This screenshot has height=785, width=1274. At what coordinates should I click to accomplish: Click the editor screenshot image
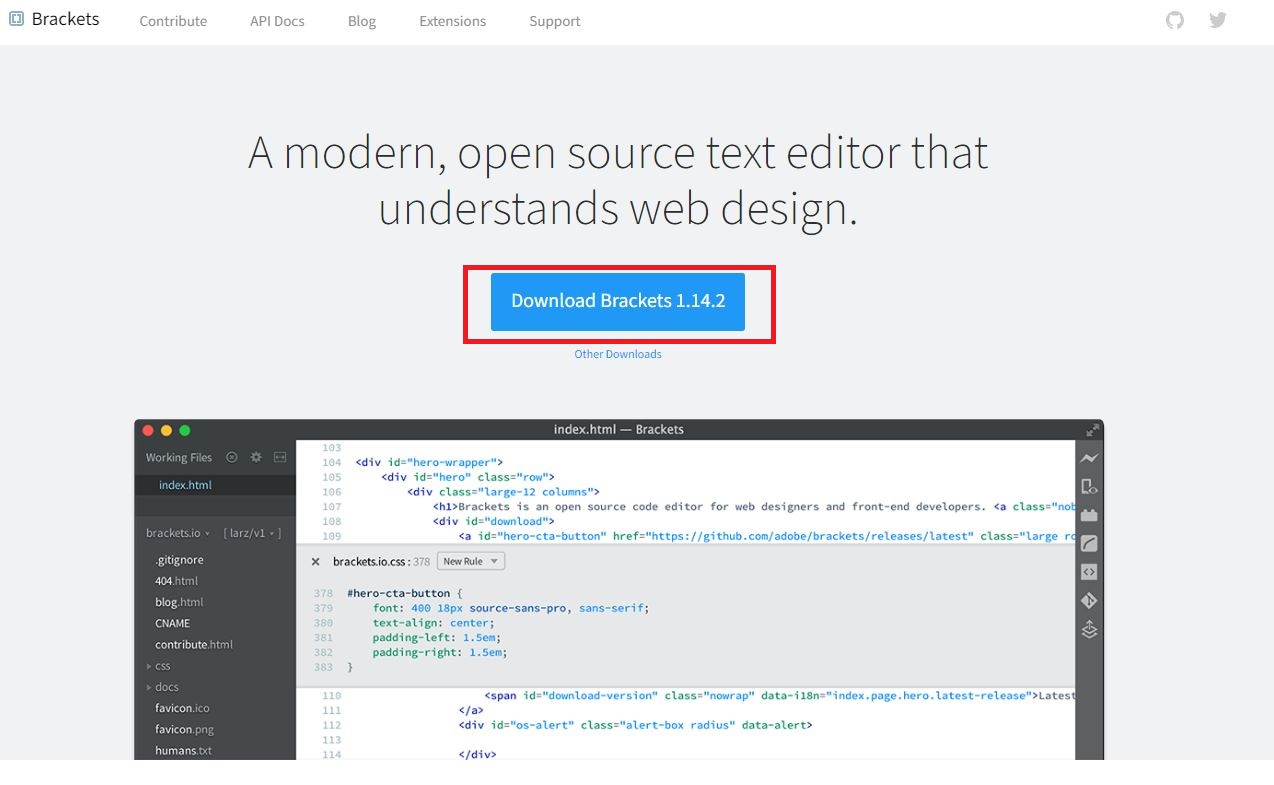tap(619, 590)
